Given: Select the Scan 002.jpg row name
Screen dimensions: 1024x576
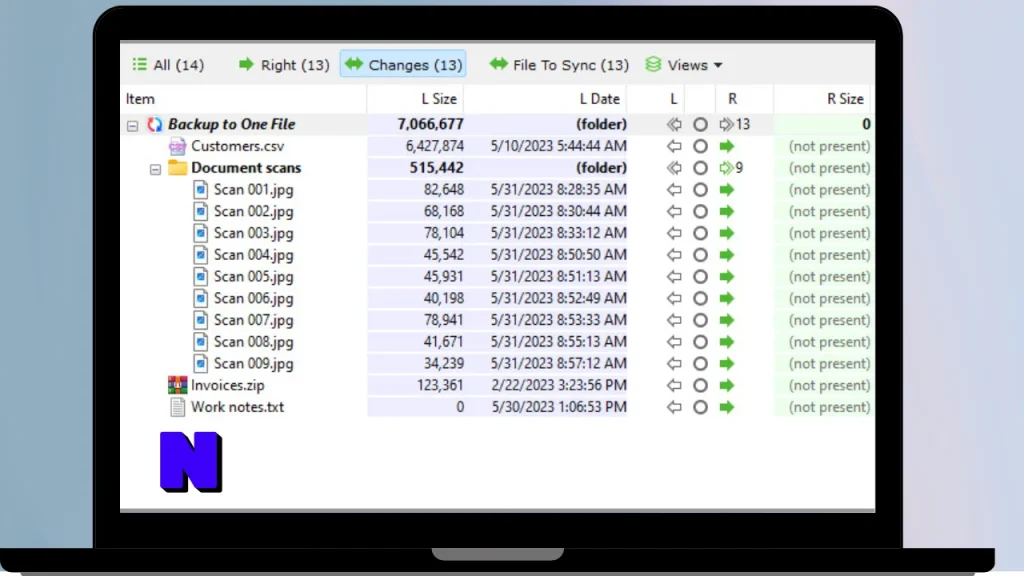Looking at the screenshot, I should (253, 212).
